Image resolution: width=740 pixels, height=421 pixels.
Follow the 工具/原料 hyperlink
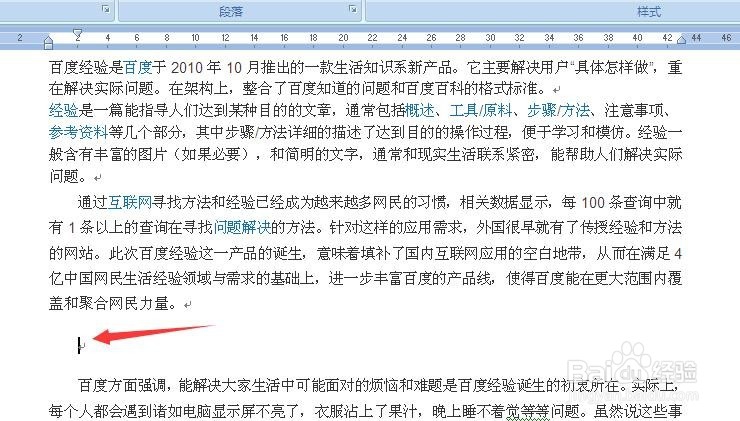tap(480, 110)
